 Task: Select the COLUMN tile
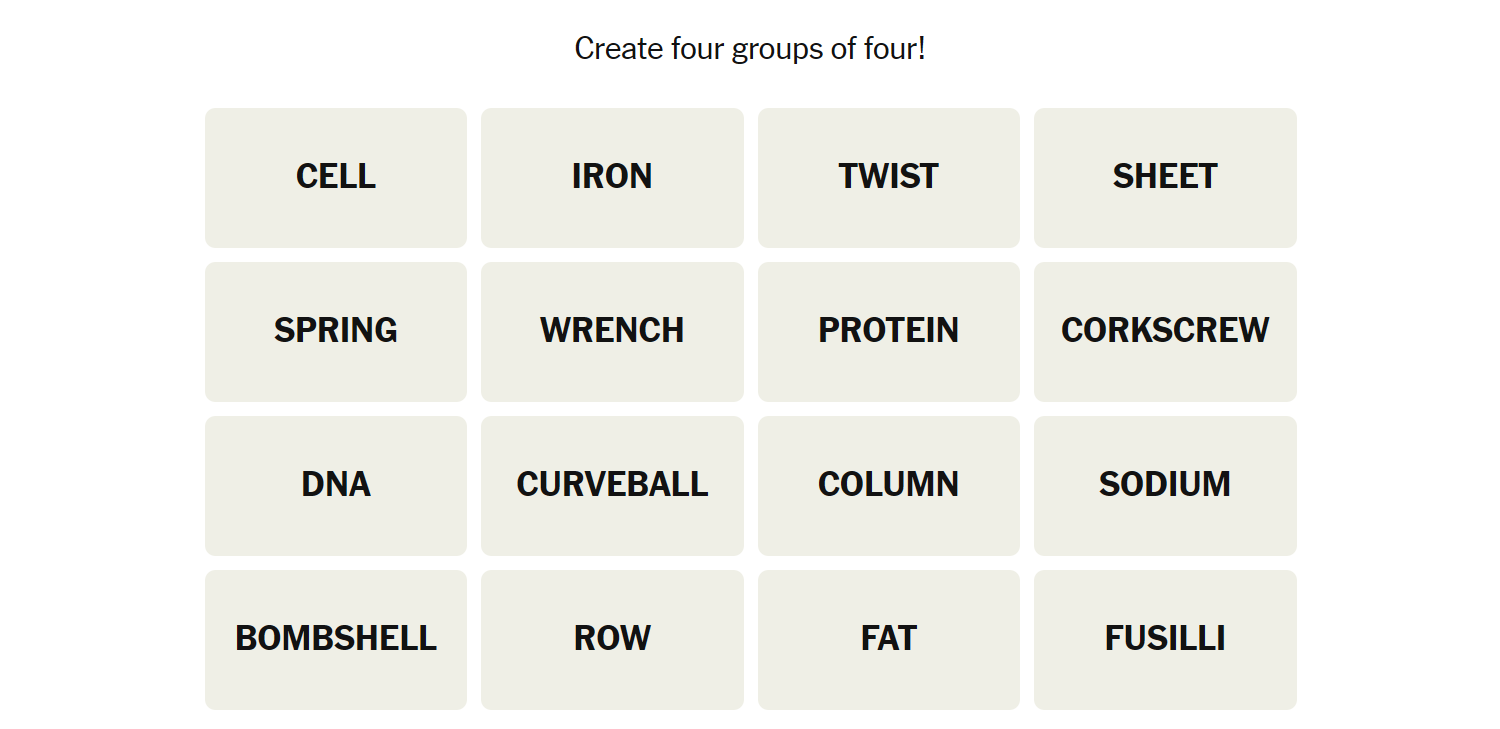coord(888,485)
